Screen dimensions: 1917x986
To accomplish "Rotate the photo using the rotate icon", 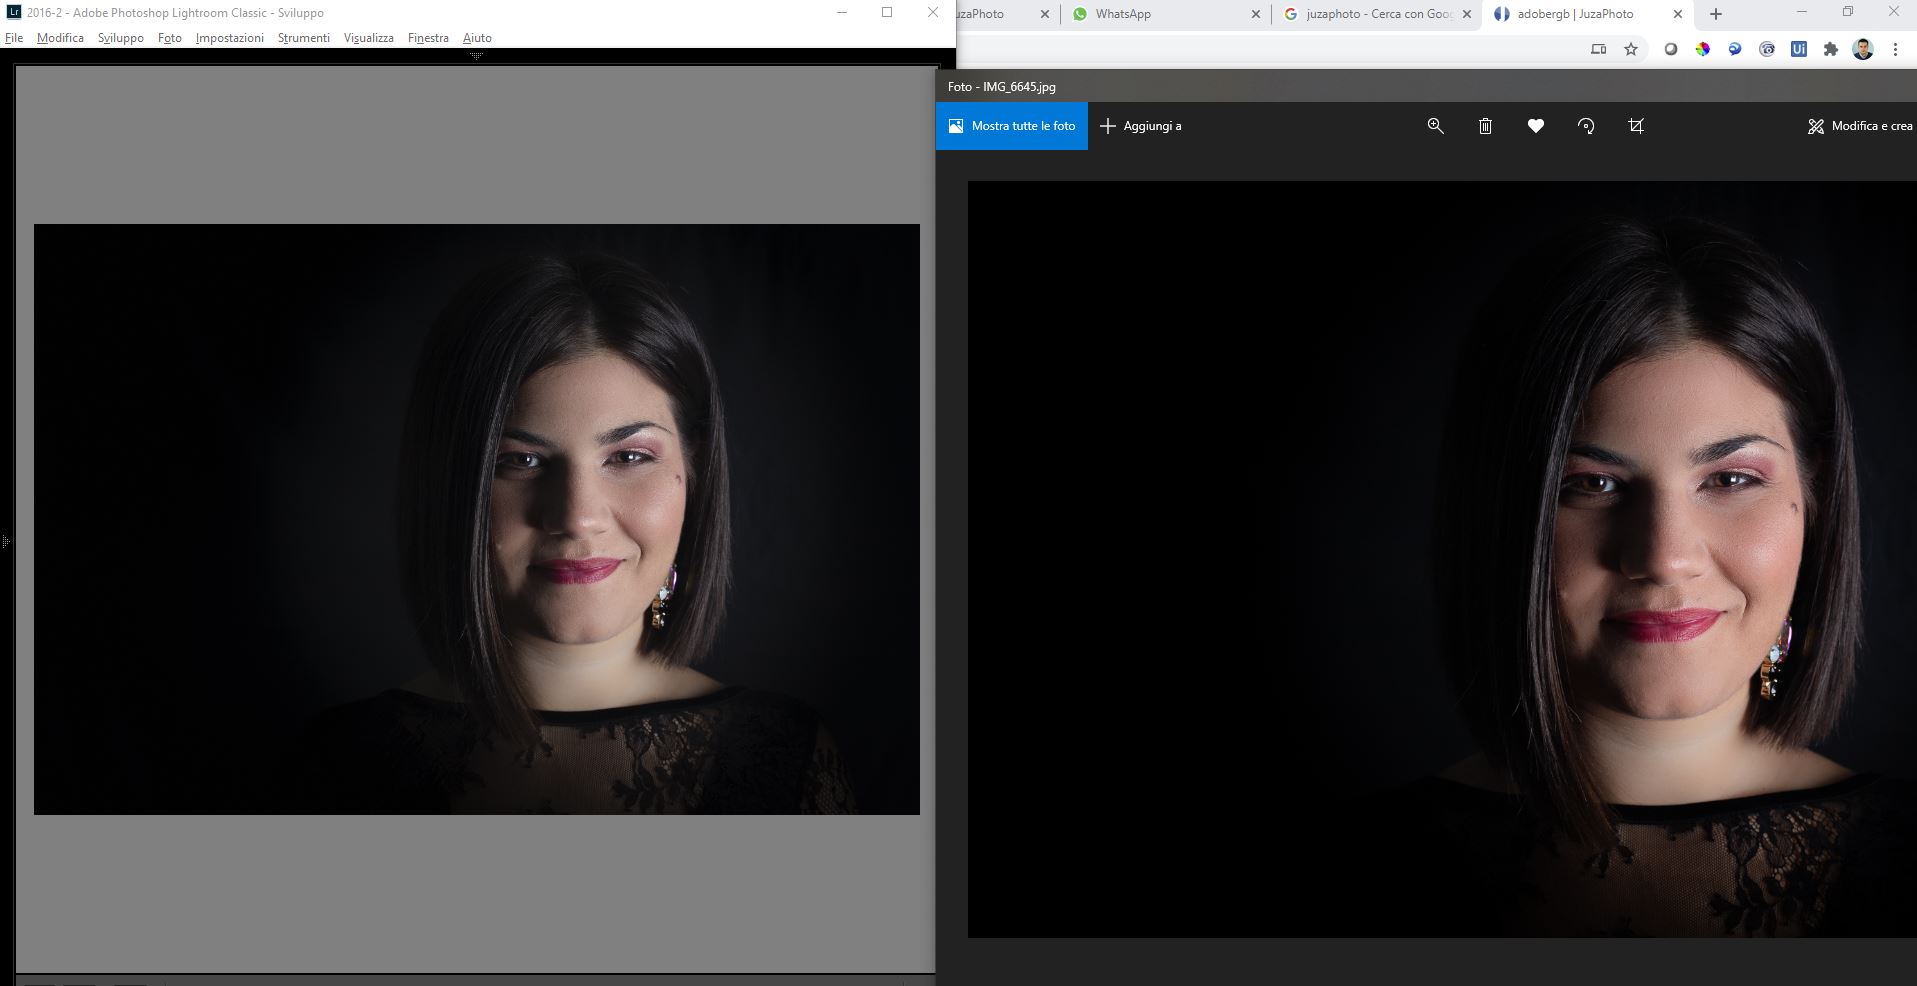I will pos(1586,126).
